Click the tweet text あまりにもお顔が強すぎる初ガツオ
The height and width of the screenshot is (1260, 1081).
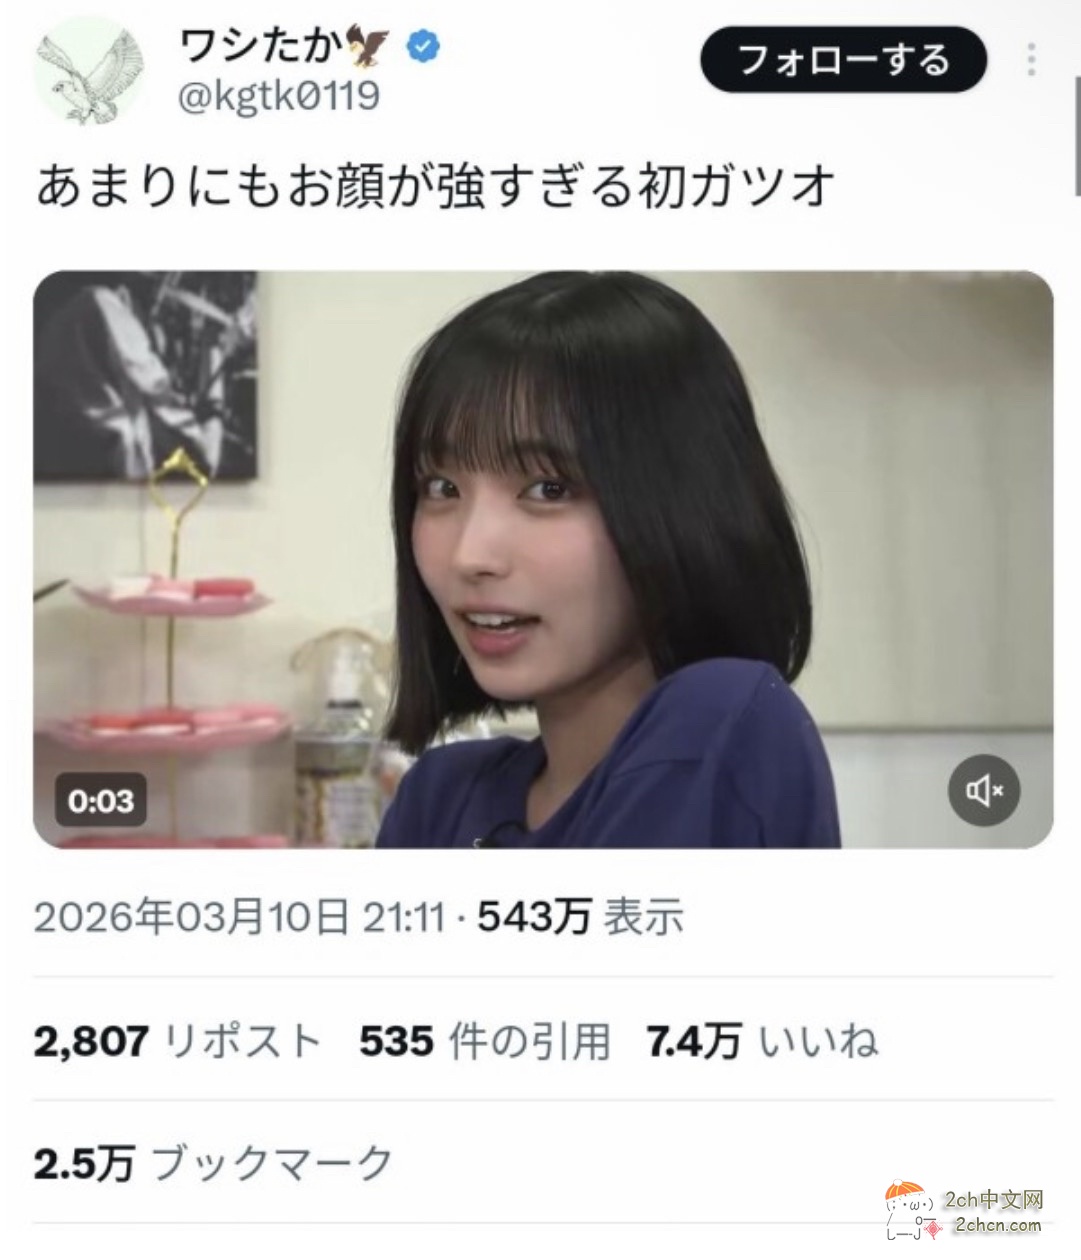click(436, 186)
